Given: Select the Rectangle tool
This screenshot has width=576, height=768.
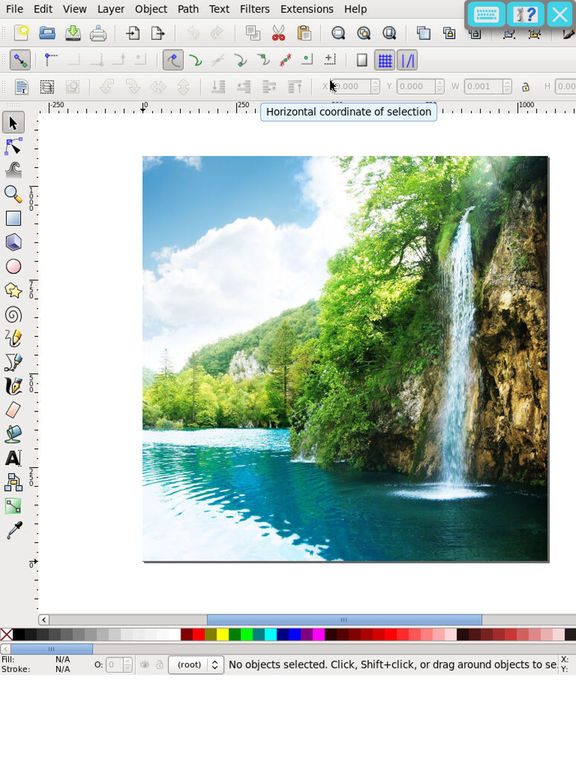Looking at the screenshot, I should point(13,218).
